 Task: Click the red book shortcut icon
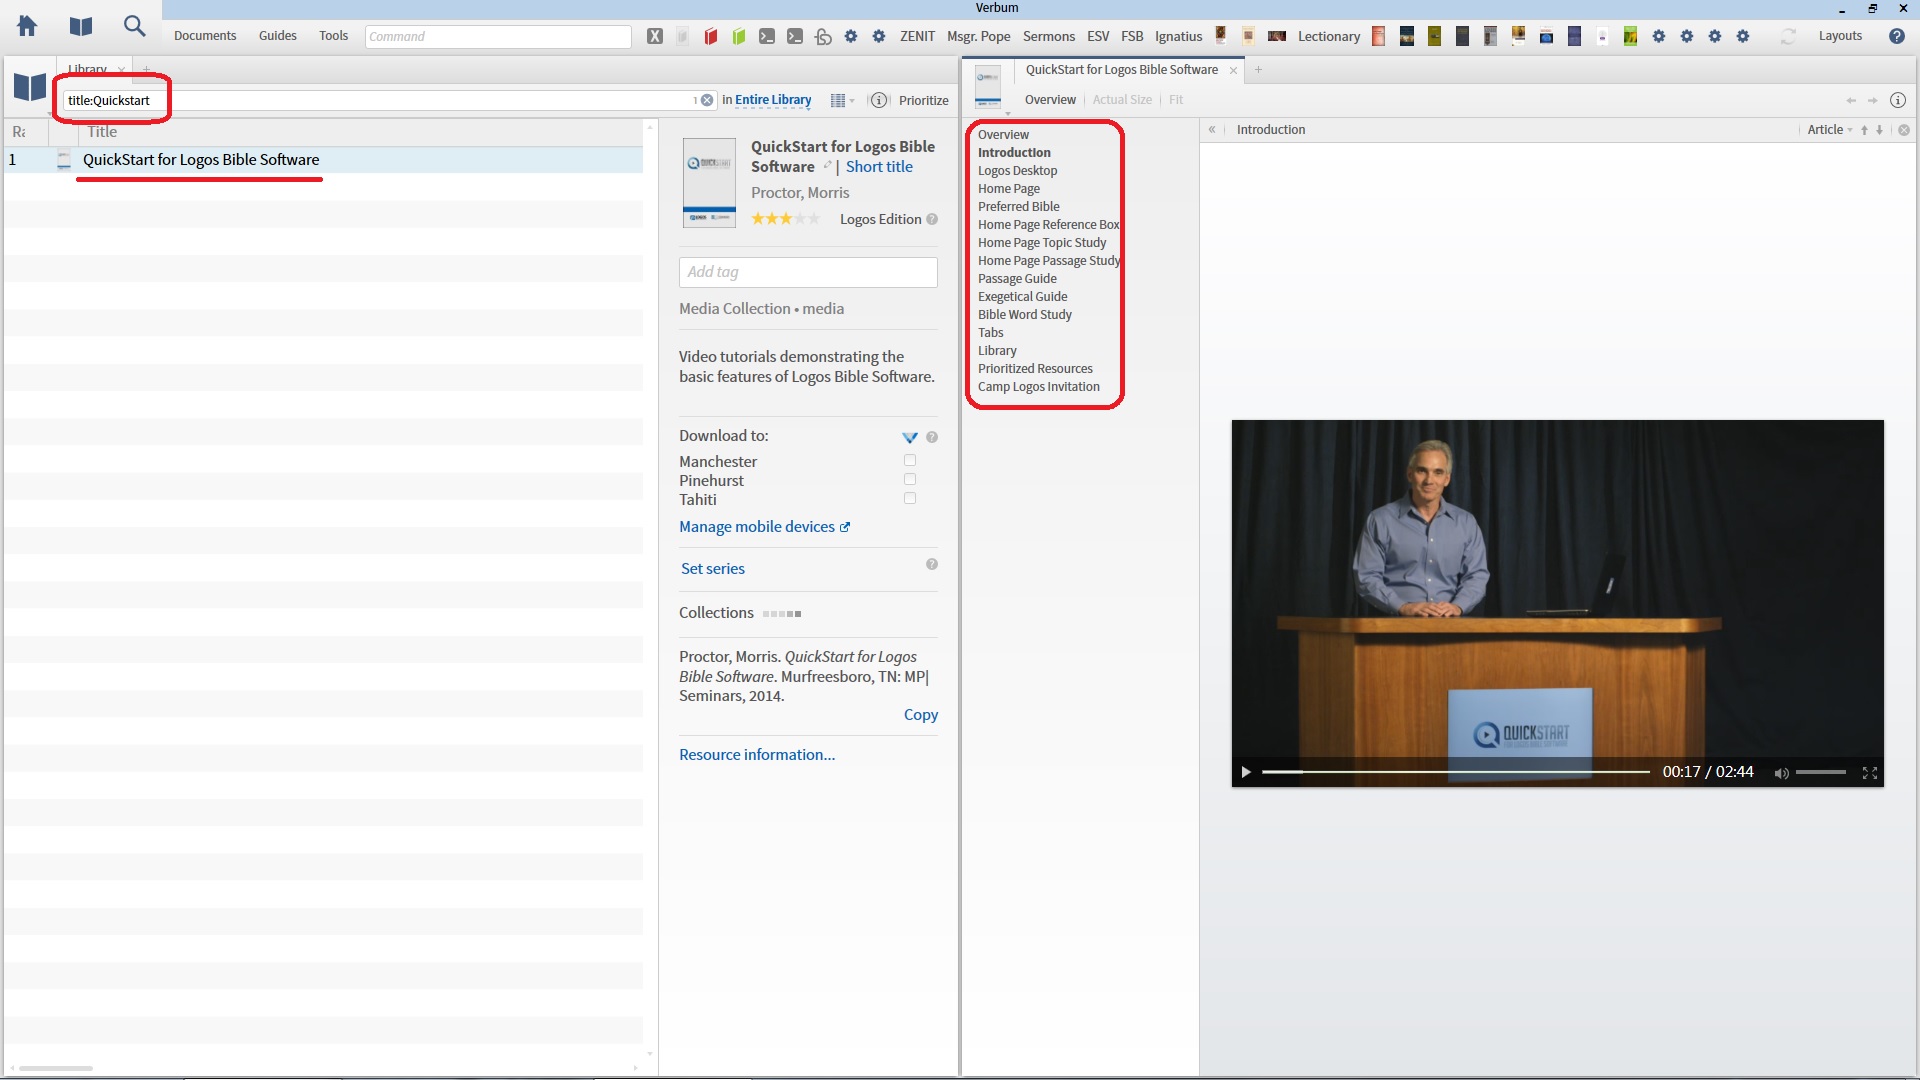point(711,36)
